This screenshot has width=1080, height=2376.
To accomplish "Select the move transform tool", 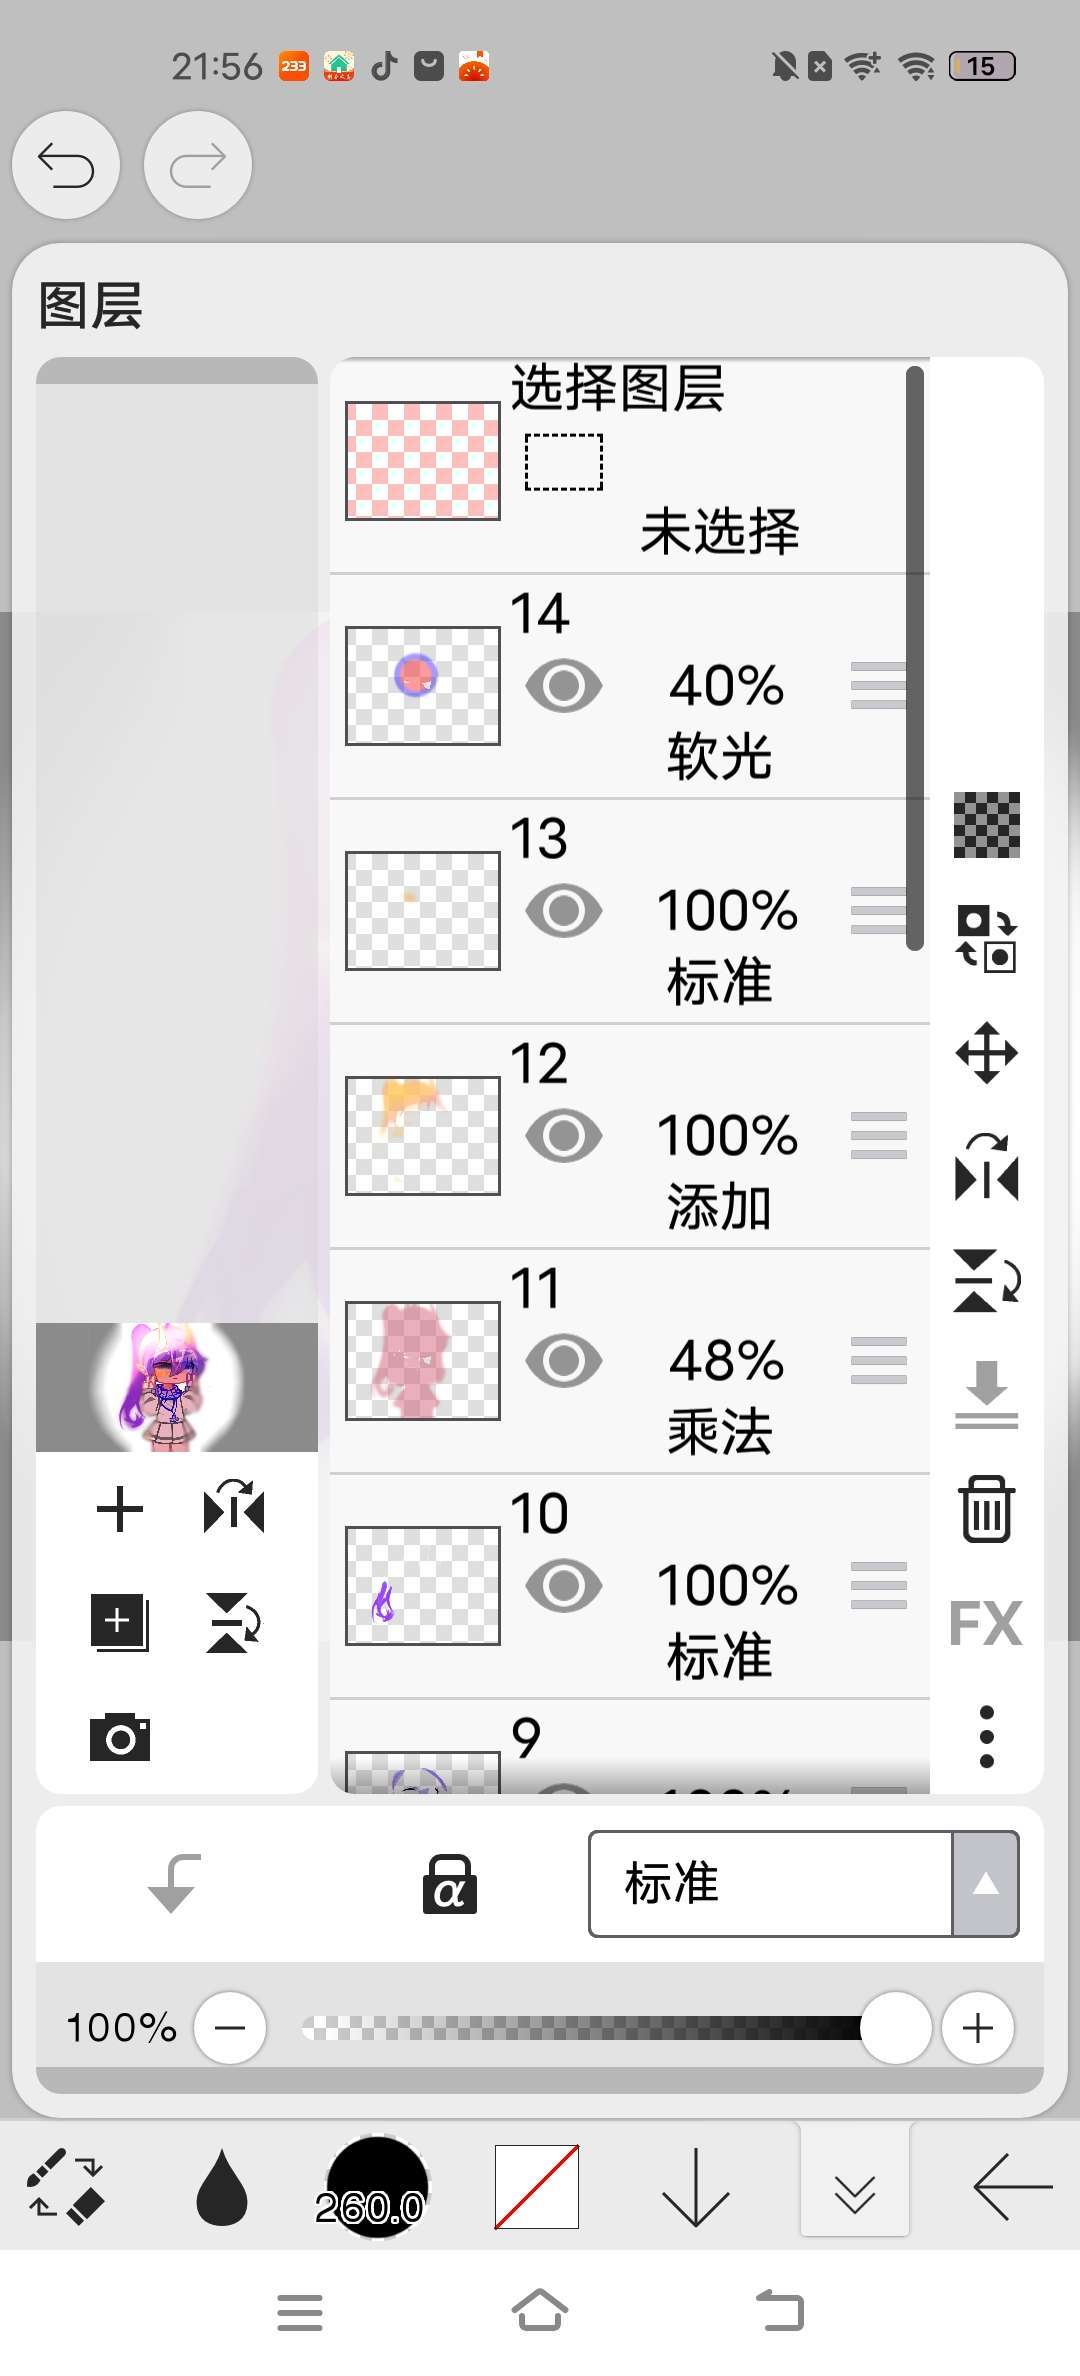I will 987,1053.
